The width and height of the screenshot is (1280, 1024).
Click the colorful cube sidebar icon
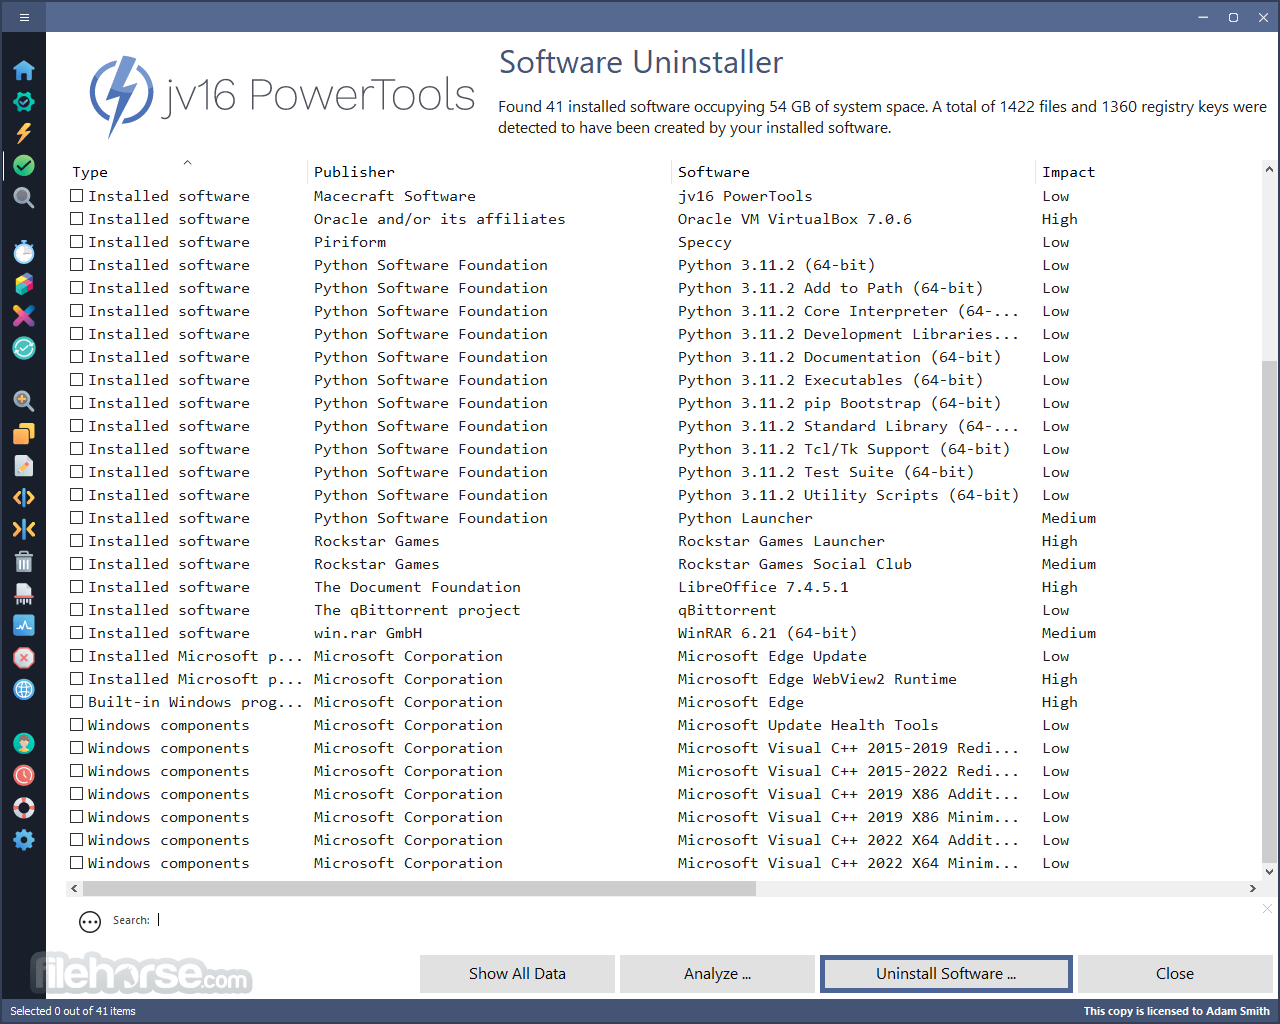pyautogui.click(x=24, y=284)
